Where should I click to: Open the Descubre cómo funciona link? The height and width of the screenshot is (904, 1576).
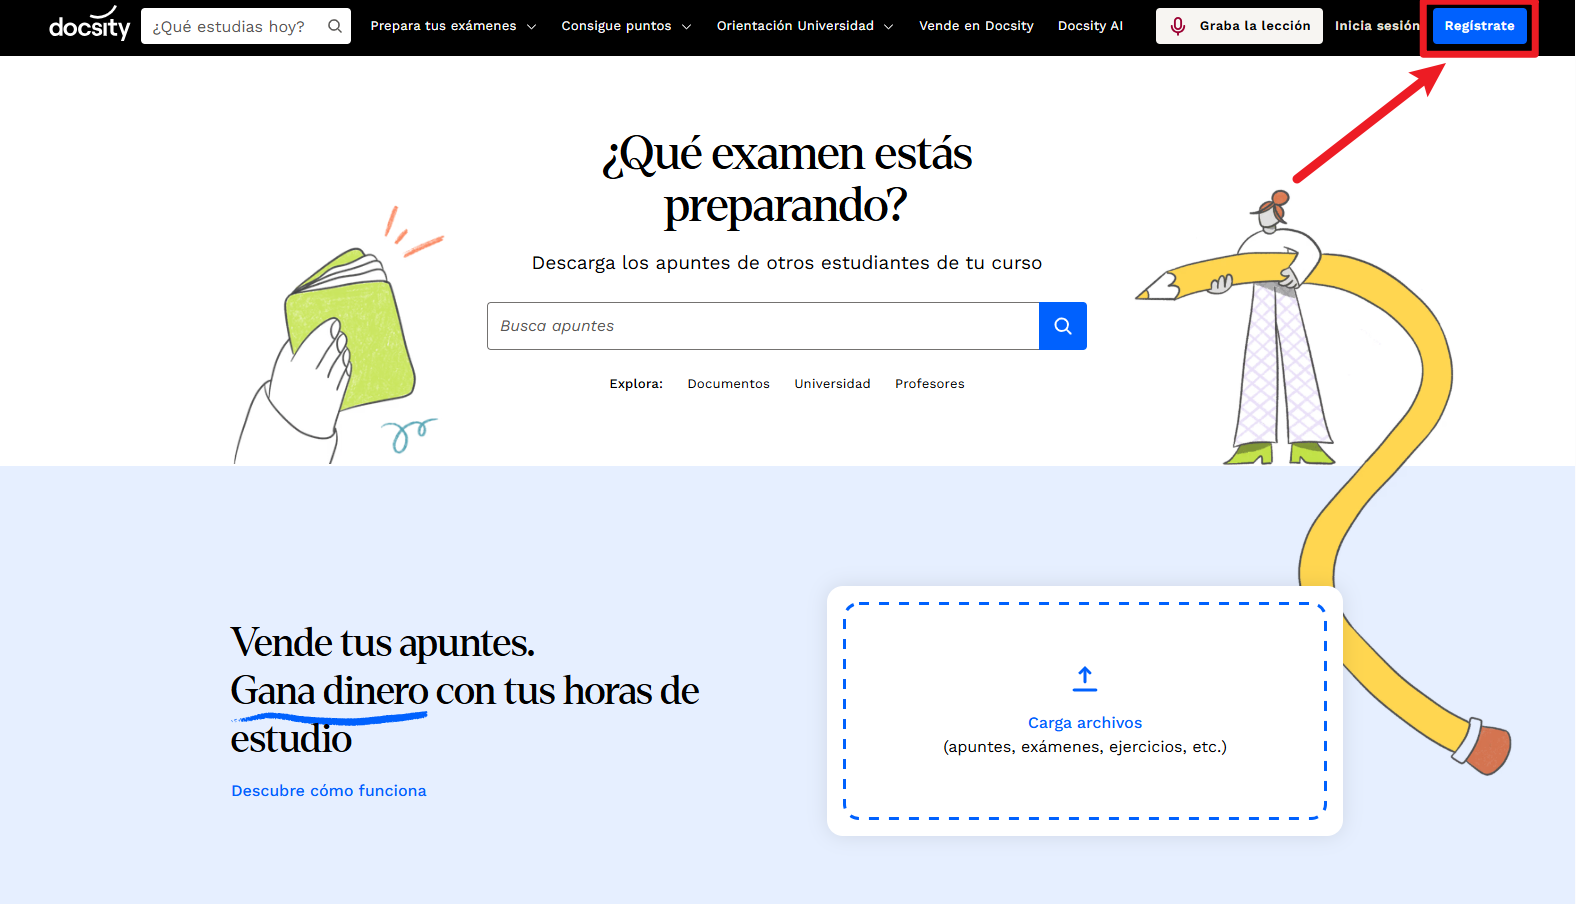[329, 791]
